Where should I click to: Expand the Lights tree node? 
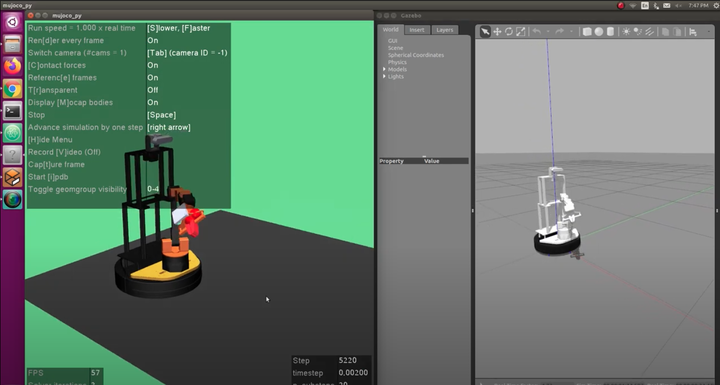click(384, 76)
